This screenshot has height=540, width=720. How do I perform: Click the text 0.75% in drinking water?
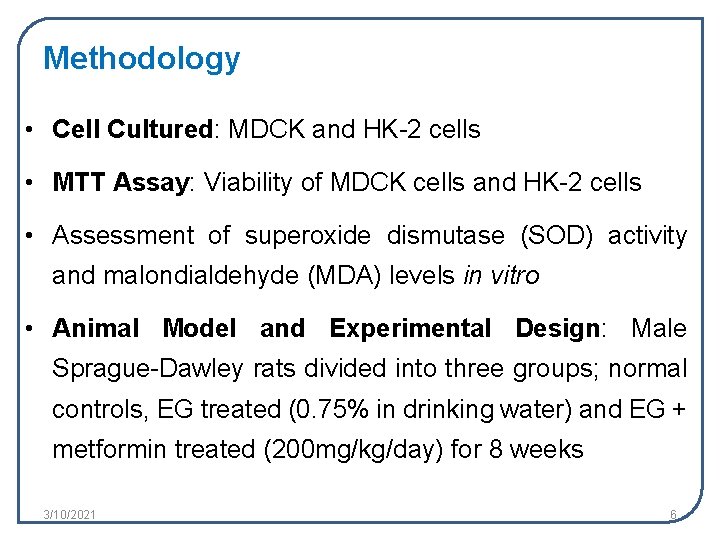point(431,409)
